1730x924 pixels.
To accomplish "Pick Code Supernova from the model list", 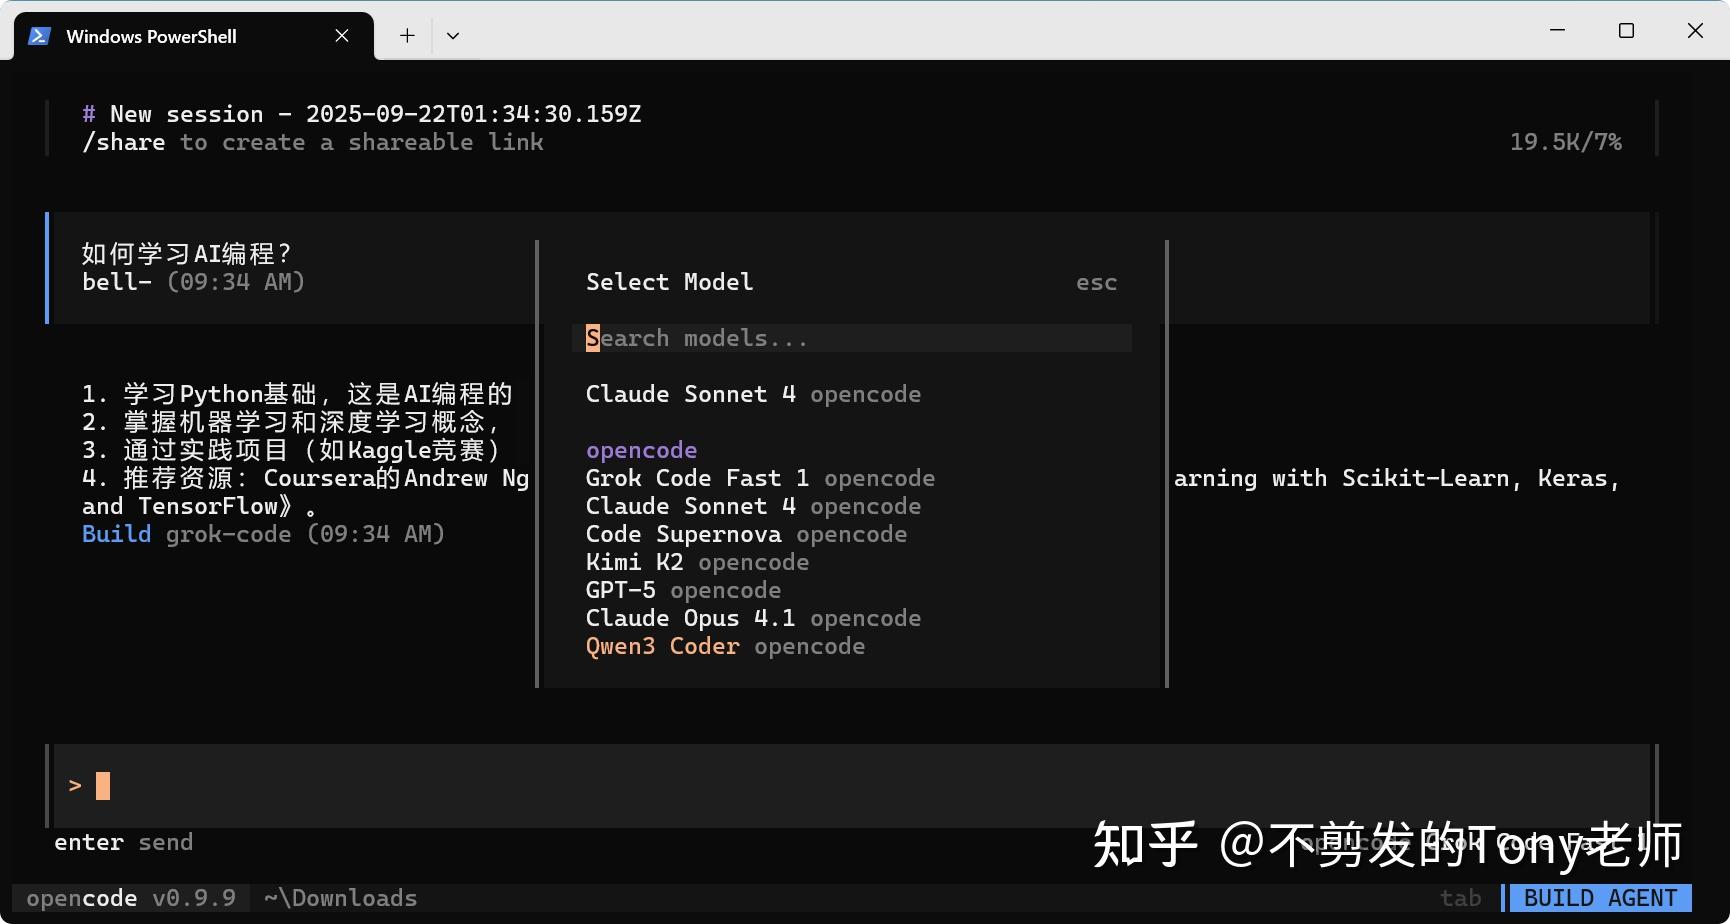I will (x=684, y=534).
